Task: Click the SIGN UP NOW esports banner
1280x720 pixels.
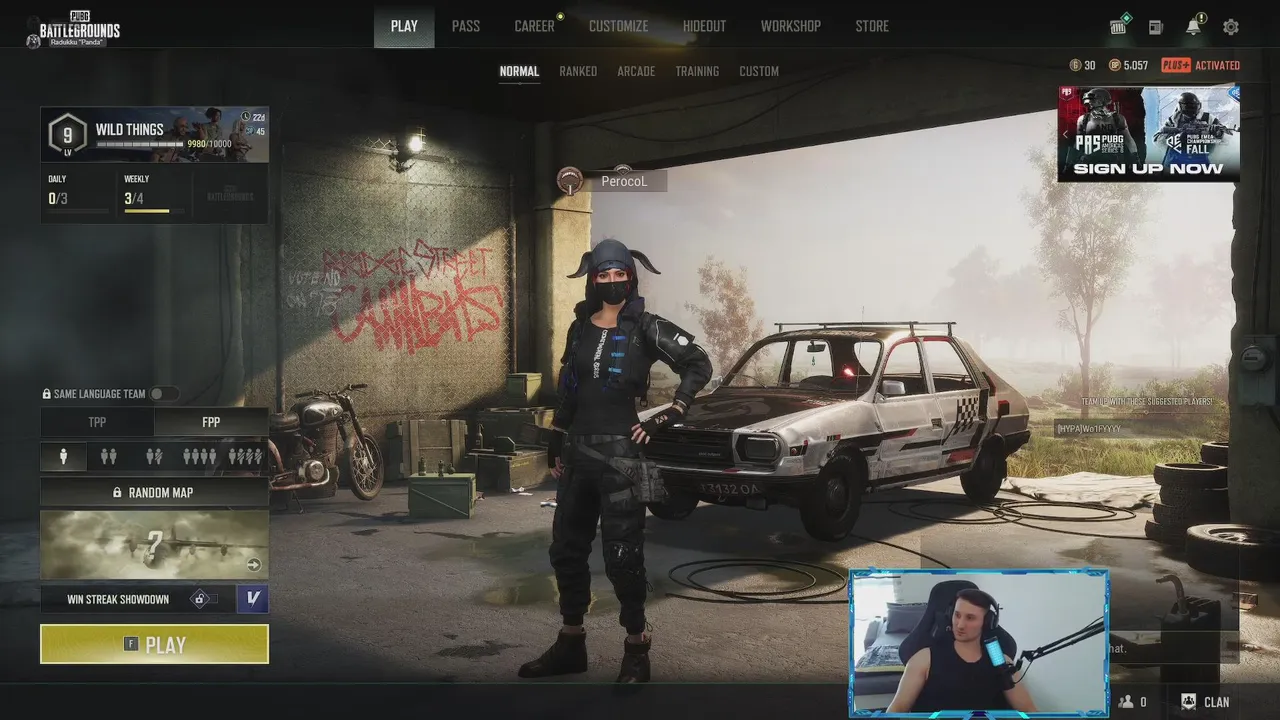Action: coord(1149,134)
